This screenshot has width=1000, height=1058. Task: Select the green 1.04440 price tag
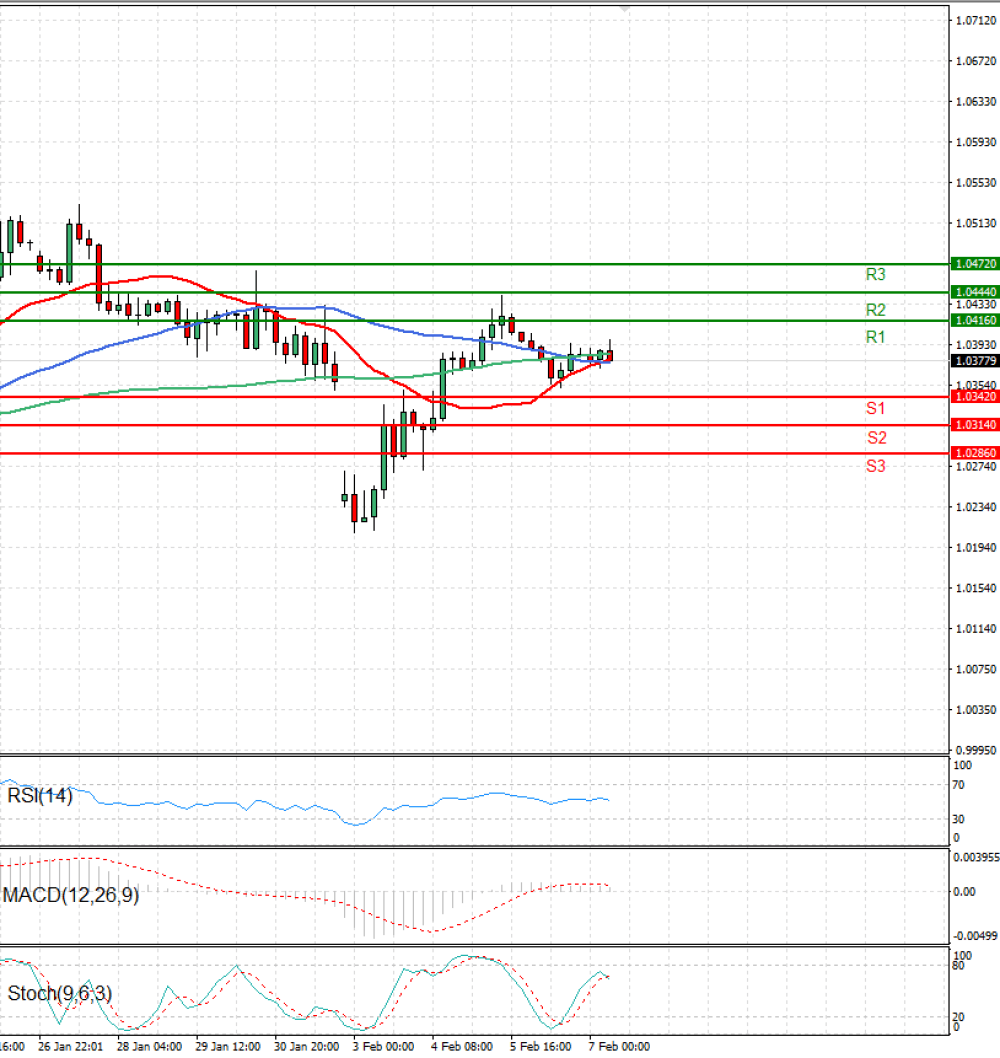pyautogui.click(x=974, y=292)
